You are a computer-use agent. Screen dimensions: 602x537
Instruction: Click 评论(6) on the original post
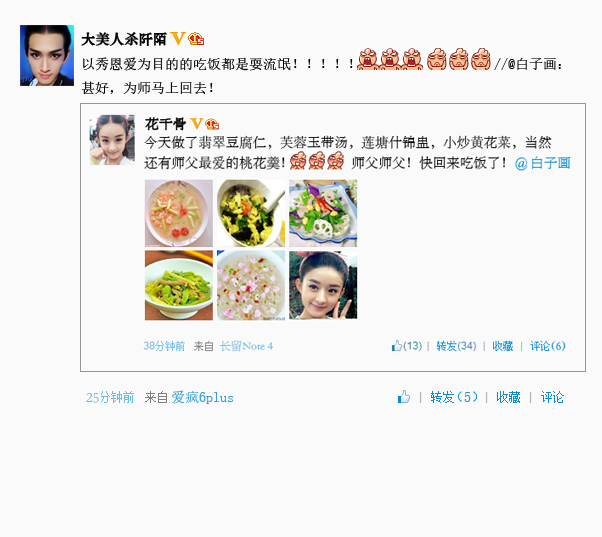point(548,346)
